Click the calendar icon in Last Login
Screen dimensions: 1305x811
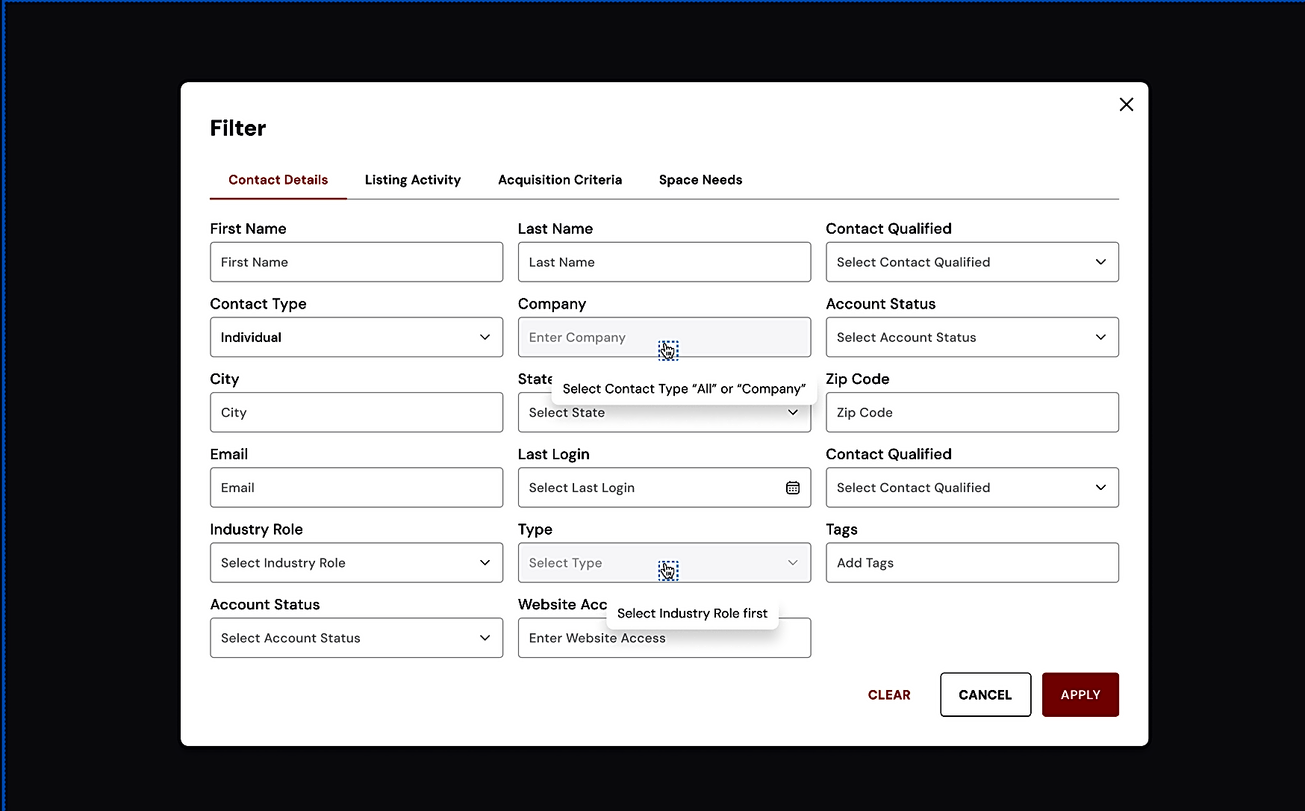(x=793, y=488)
